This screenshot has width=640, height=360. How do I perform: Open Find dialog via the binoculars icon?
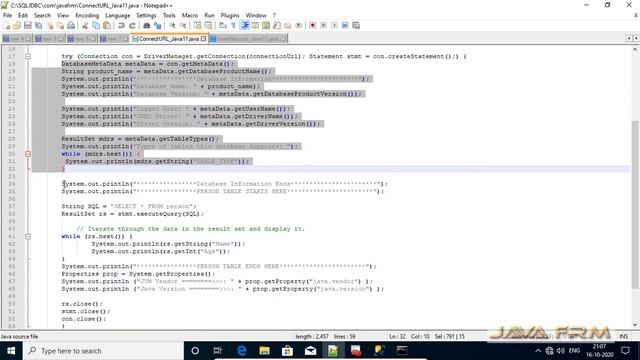147,25
